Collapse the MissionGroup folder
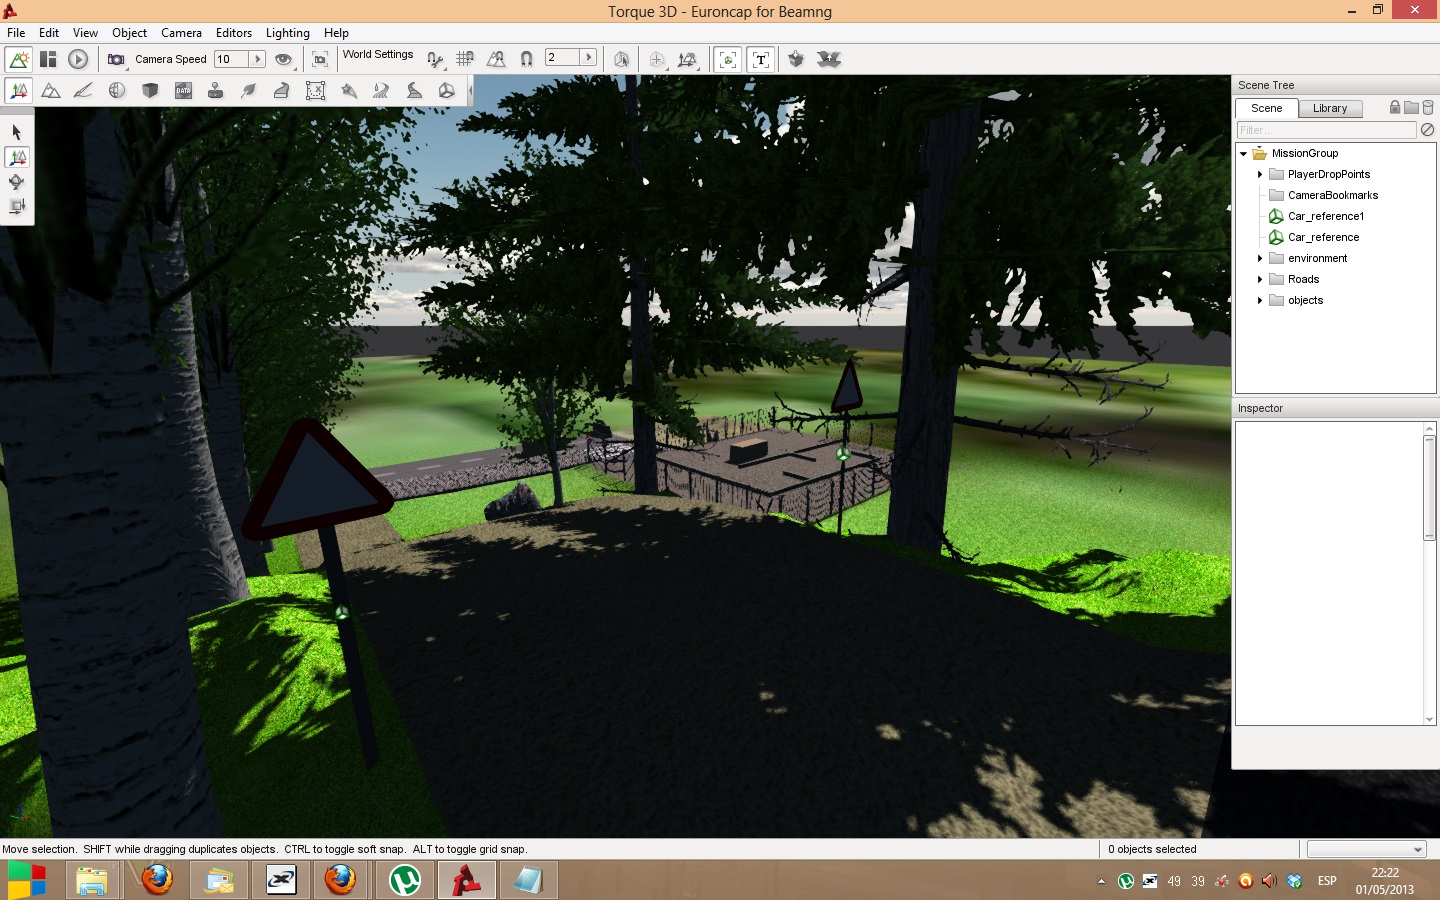The width and height of the screenshot is (1440, 900). click(1243, 154)
